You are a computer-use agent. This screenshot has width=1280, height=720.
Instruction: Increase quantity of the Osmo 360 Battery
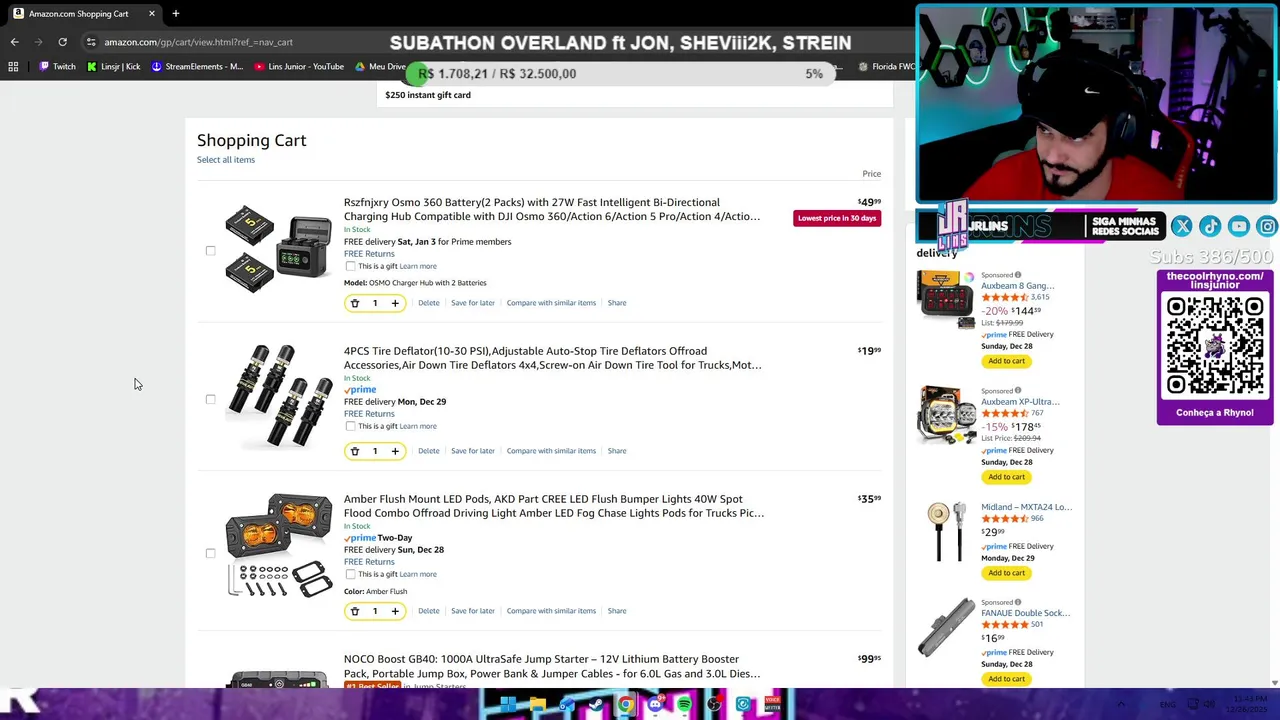[x=395, y=303]
